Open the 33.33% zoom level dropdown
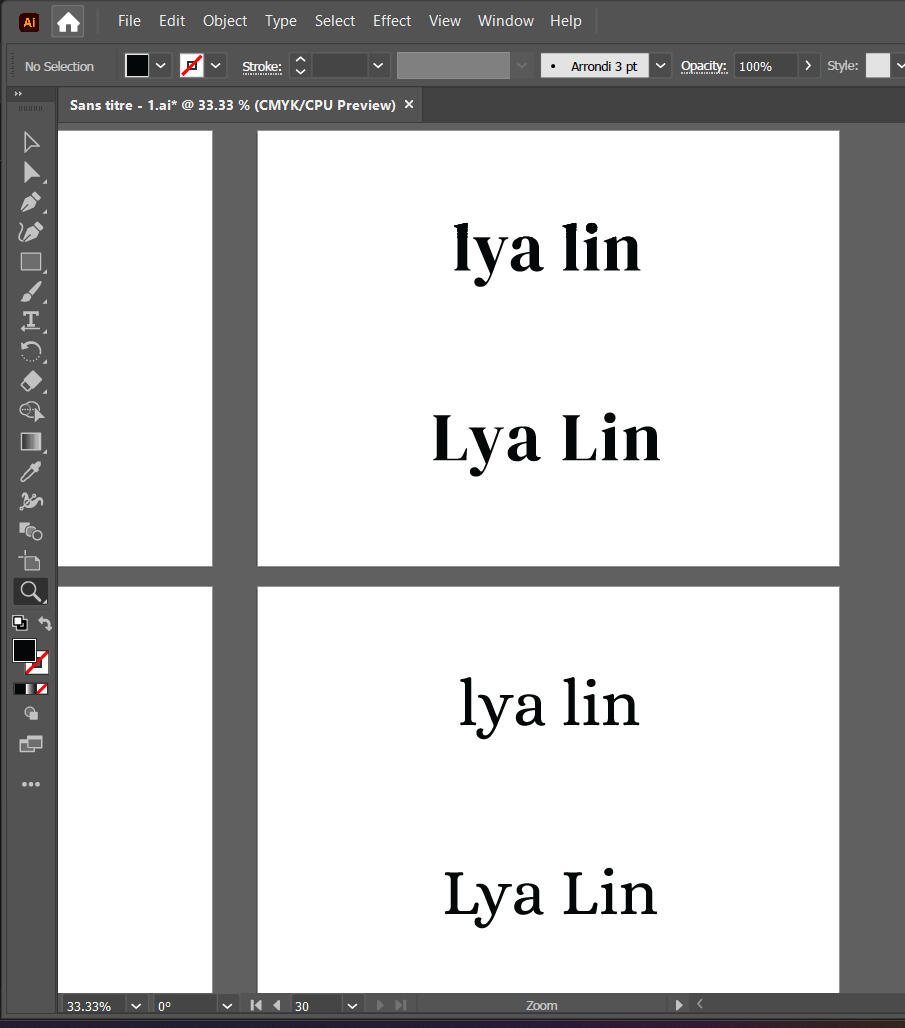 click(x=136, y=1006)
